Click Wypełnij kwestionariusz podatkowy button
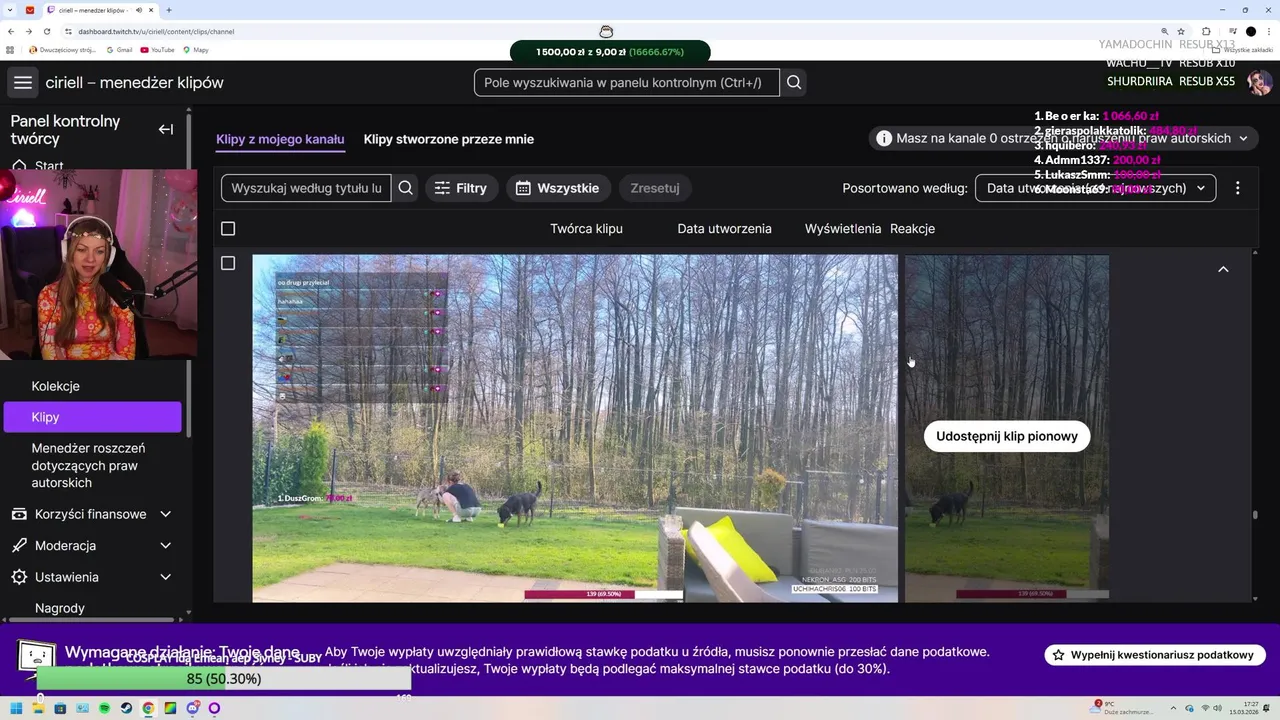This screenshot has height=720, width=1280. click(x=1155, y=655)
